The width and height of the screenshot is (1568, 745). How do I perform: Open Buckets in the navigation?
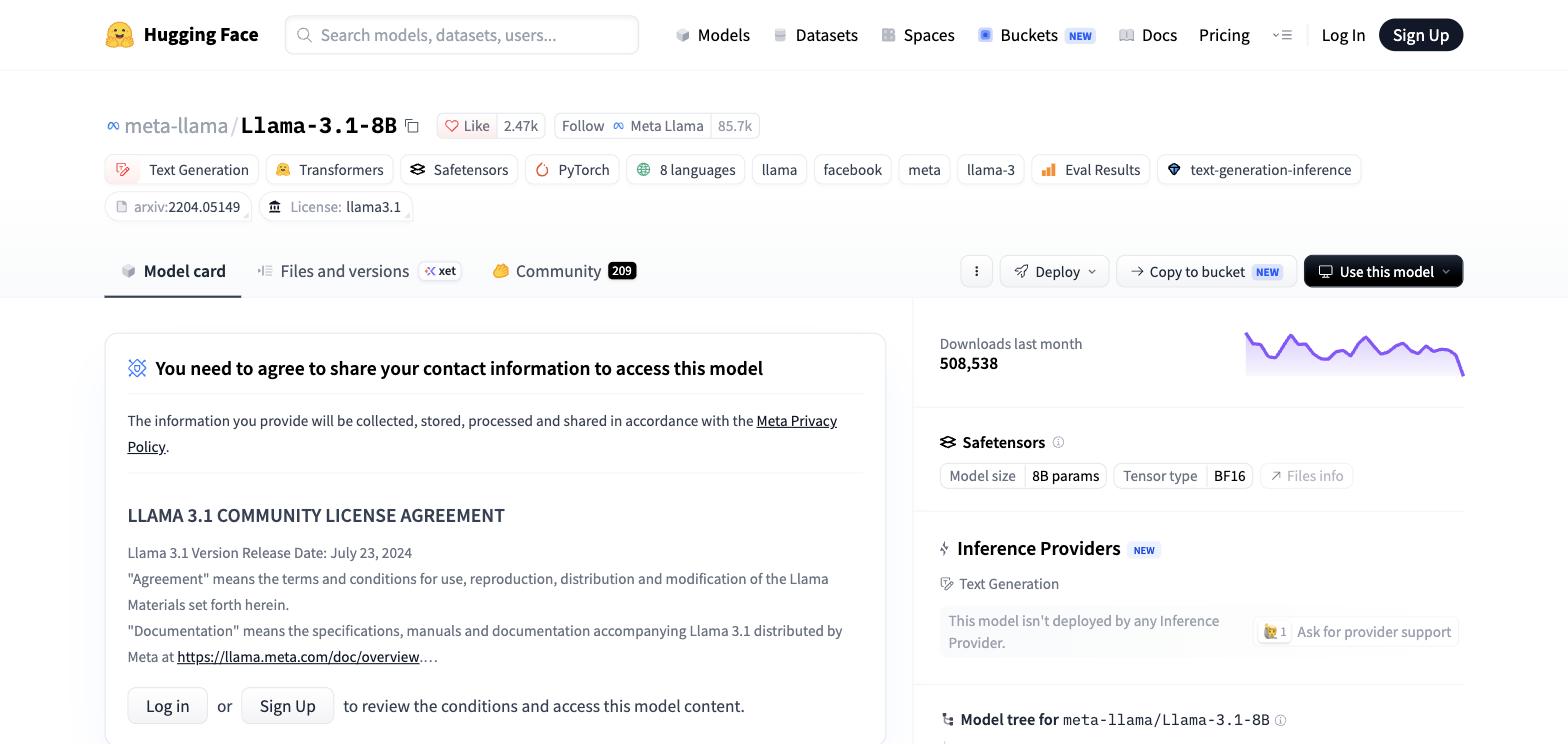(1035, 35)
